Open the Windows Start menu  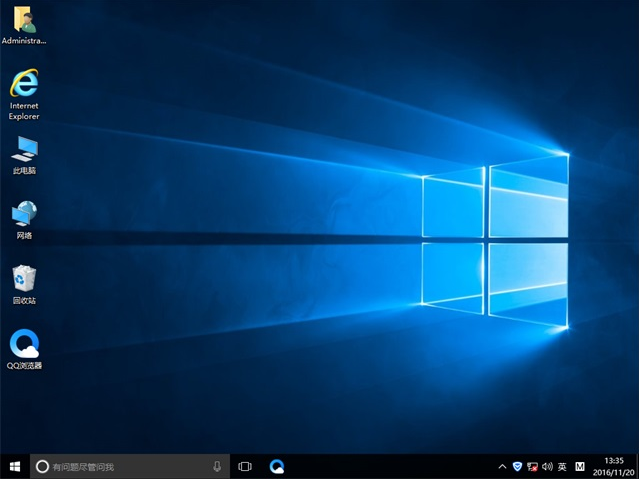coord(15,466)
